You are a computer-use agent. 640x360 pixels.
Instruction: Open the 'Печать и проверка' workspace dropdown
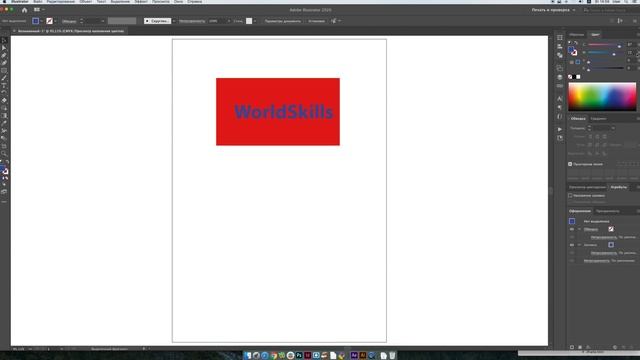pos(553,10)
